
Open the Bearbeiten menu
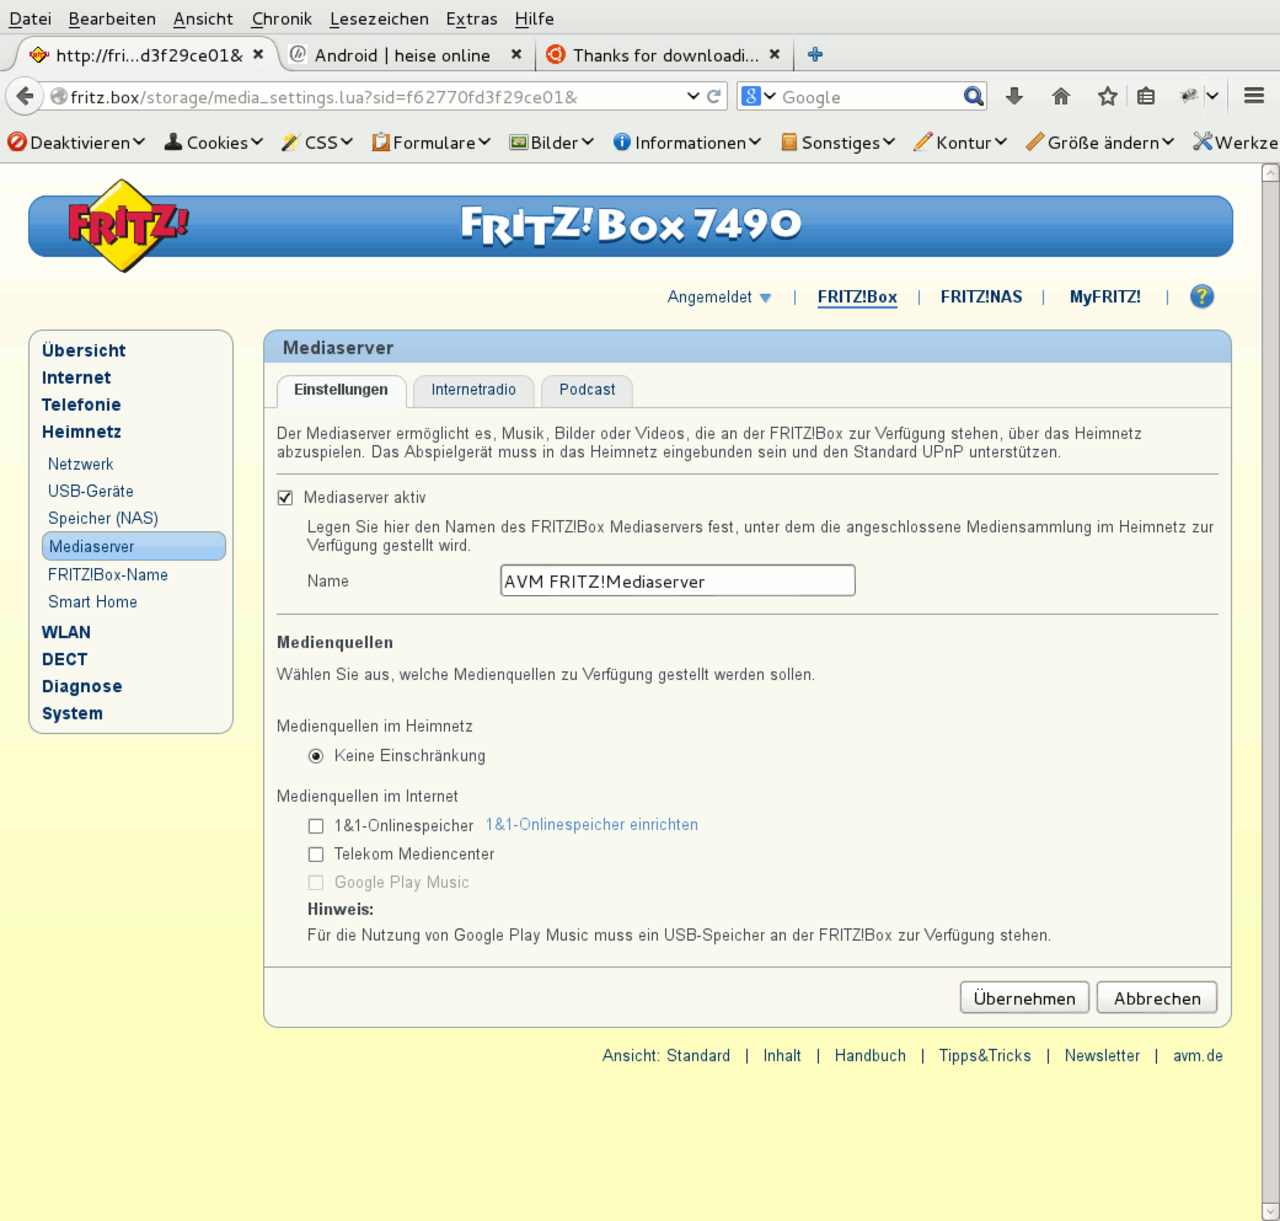pos(112,18)
